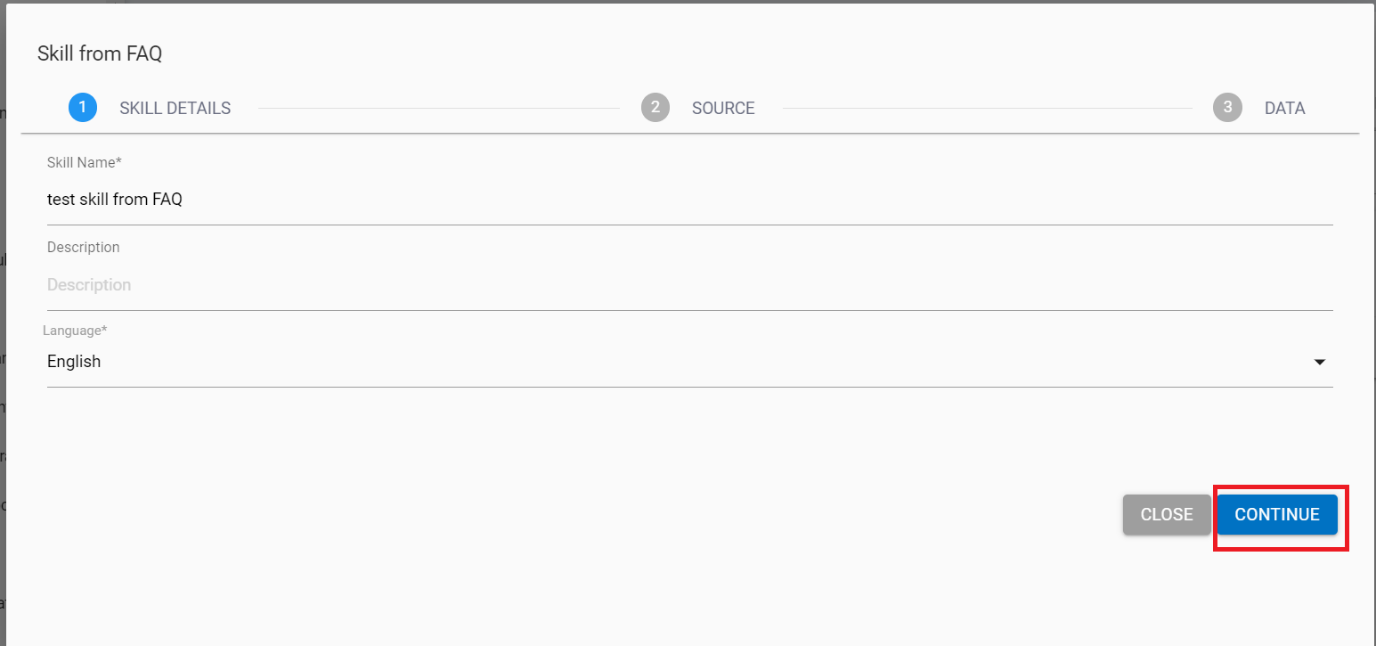Click the step 1 circle icon
The width and height of the screenshot is (1376, 646).
pyautogui.click(x=82, y=107)
